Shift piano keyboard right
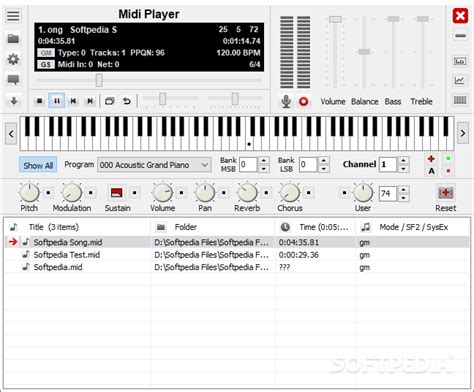 (463, 133)
